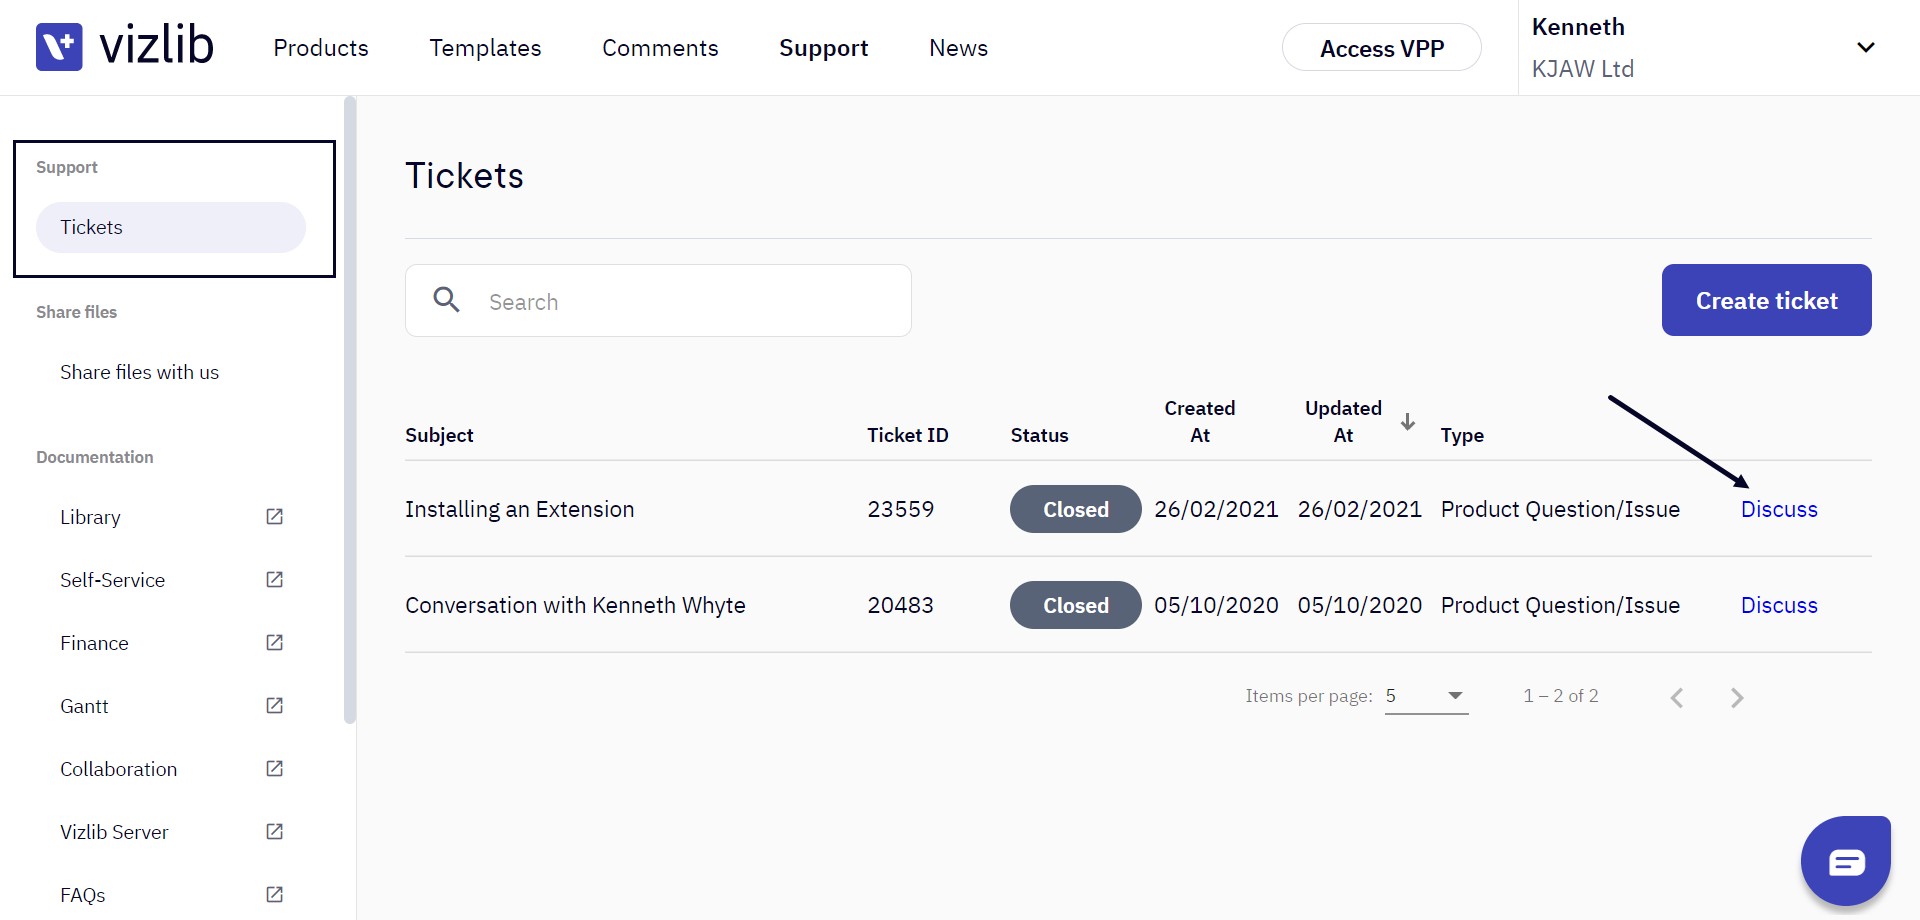Click the Conversation with Kenneth Whyte subject

(575, 605)
